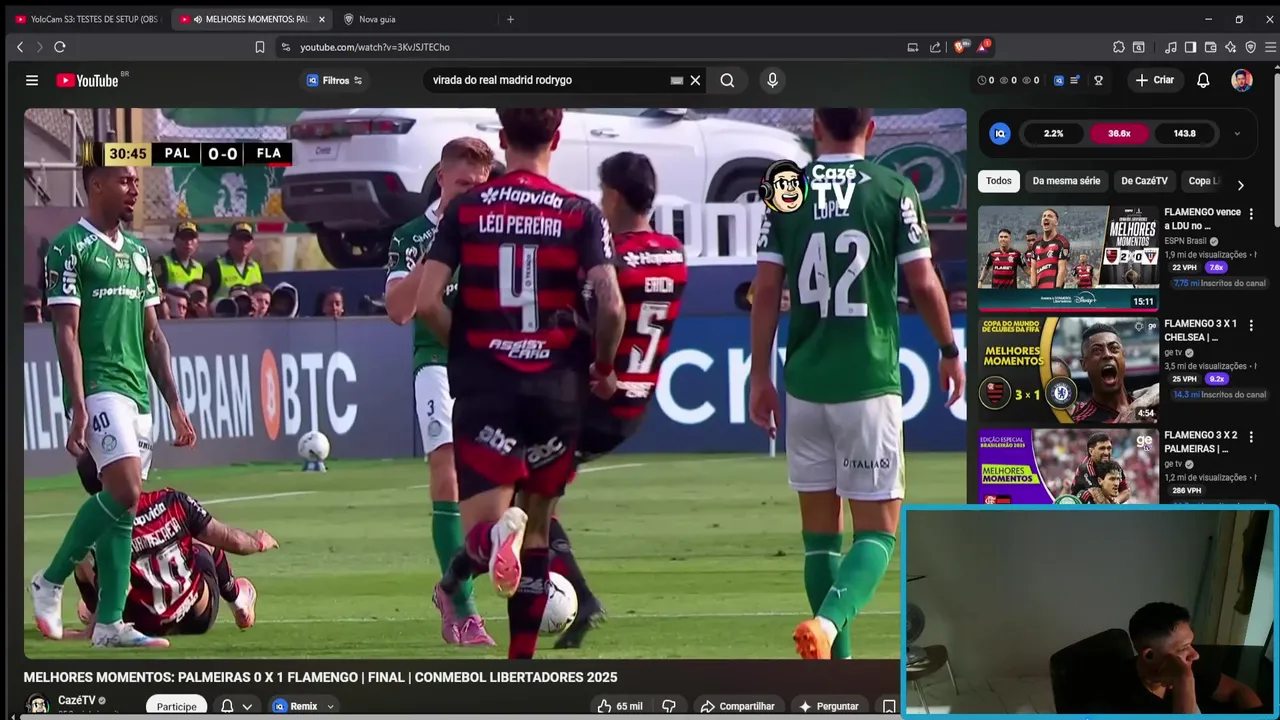Click the vidIQ Remix button
This screenshot has height=720, width=1280.
click(303, 706)
